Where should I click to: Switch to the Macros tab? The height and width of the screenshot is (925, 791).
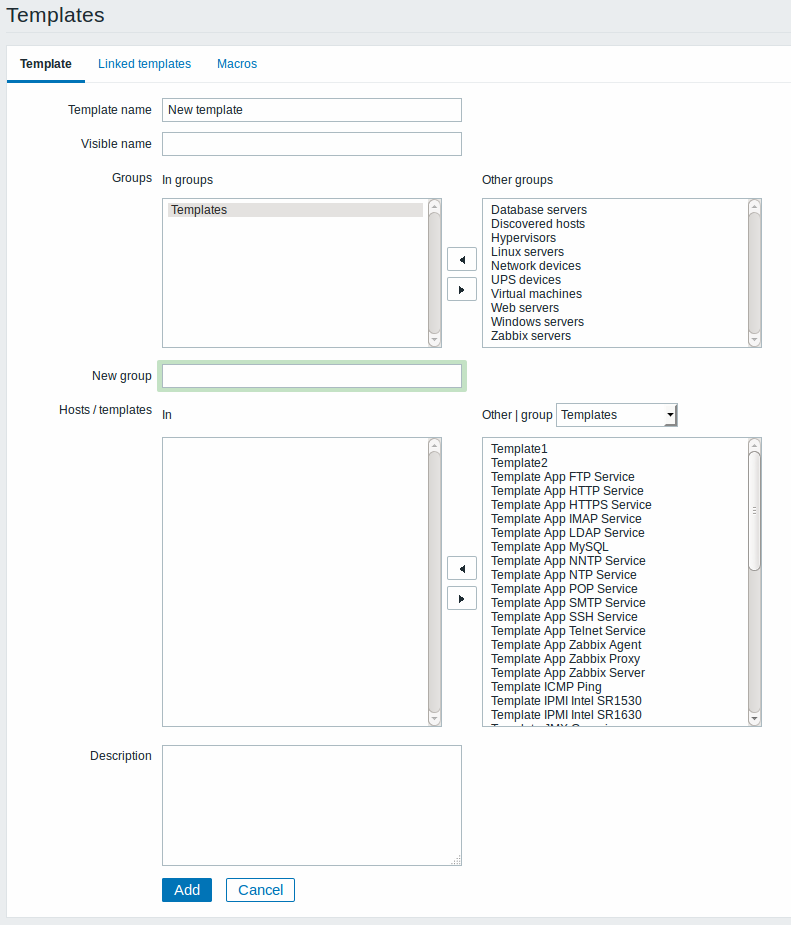pos(237,64)
